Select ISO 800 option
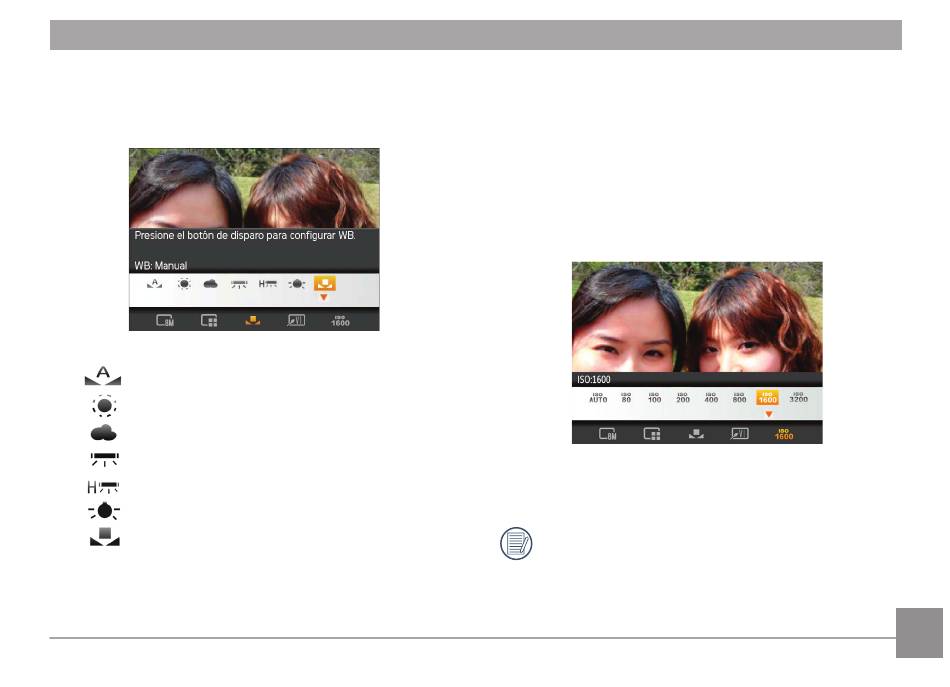The width and height of the screenshot is (950, 687). [x=739, y=397]
